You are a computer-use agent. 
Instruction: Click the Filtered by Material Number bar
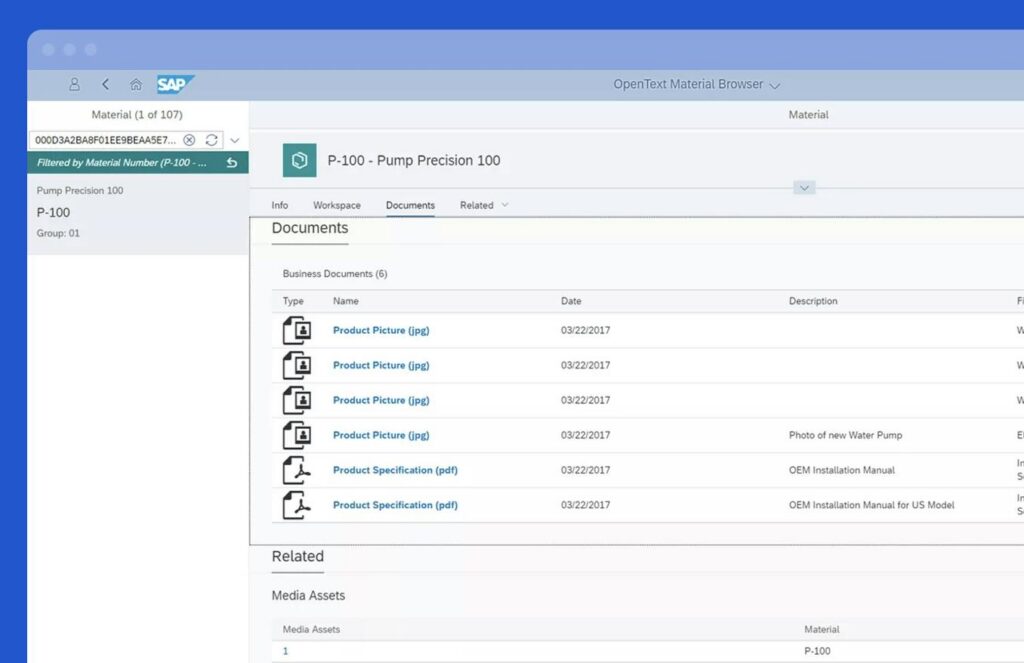coord(138,163)
